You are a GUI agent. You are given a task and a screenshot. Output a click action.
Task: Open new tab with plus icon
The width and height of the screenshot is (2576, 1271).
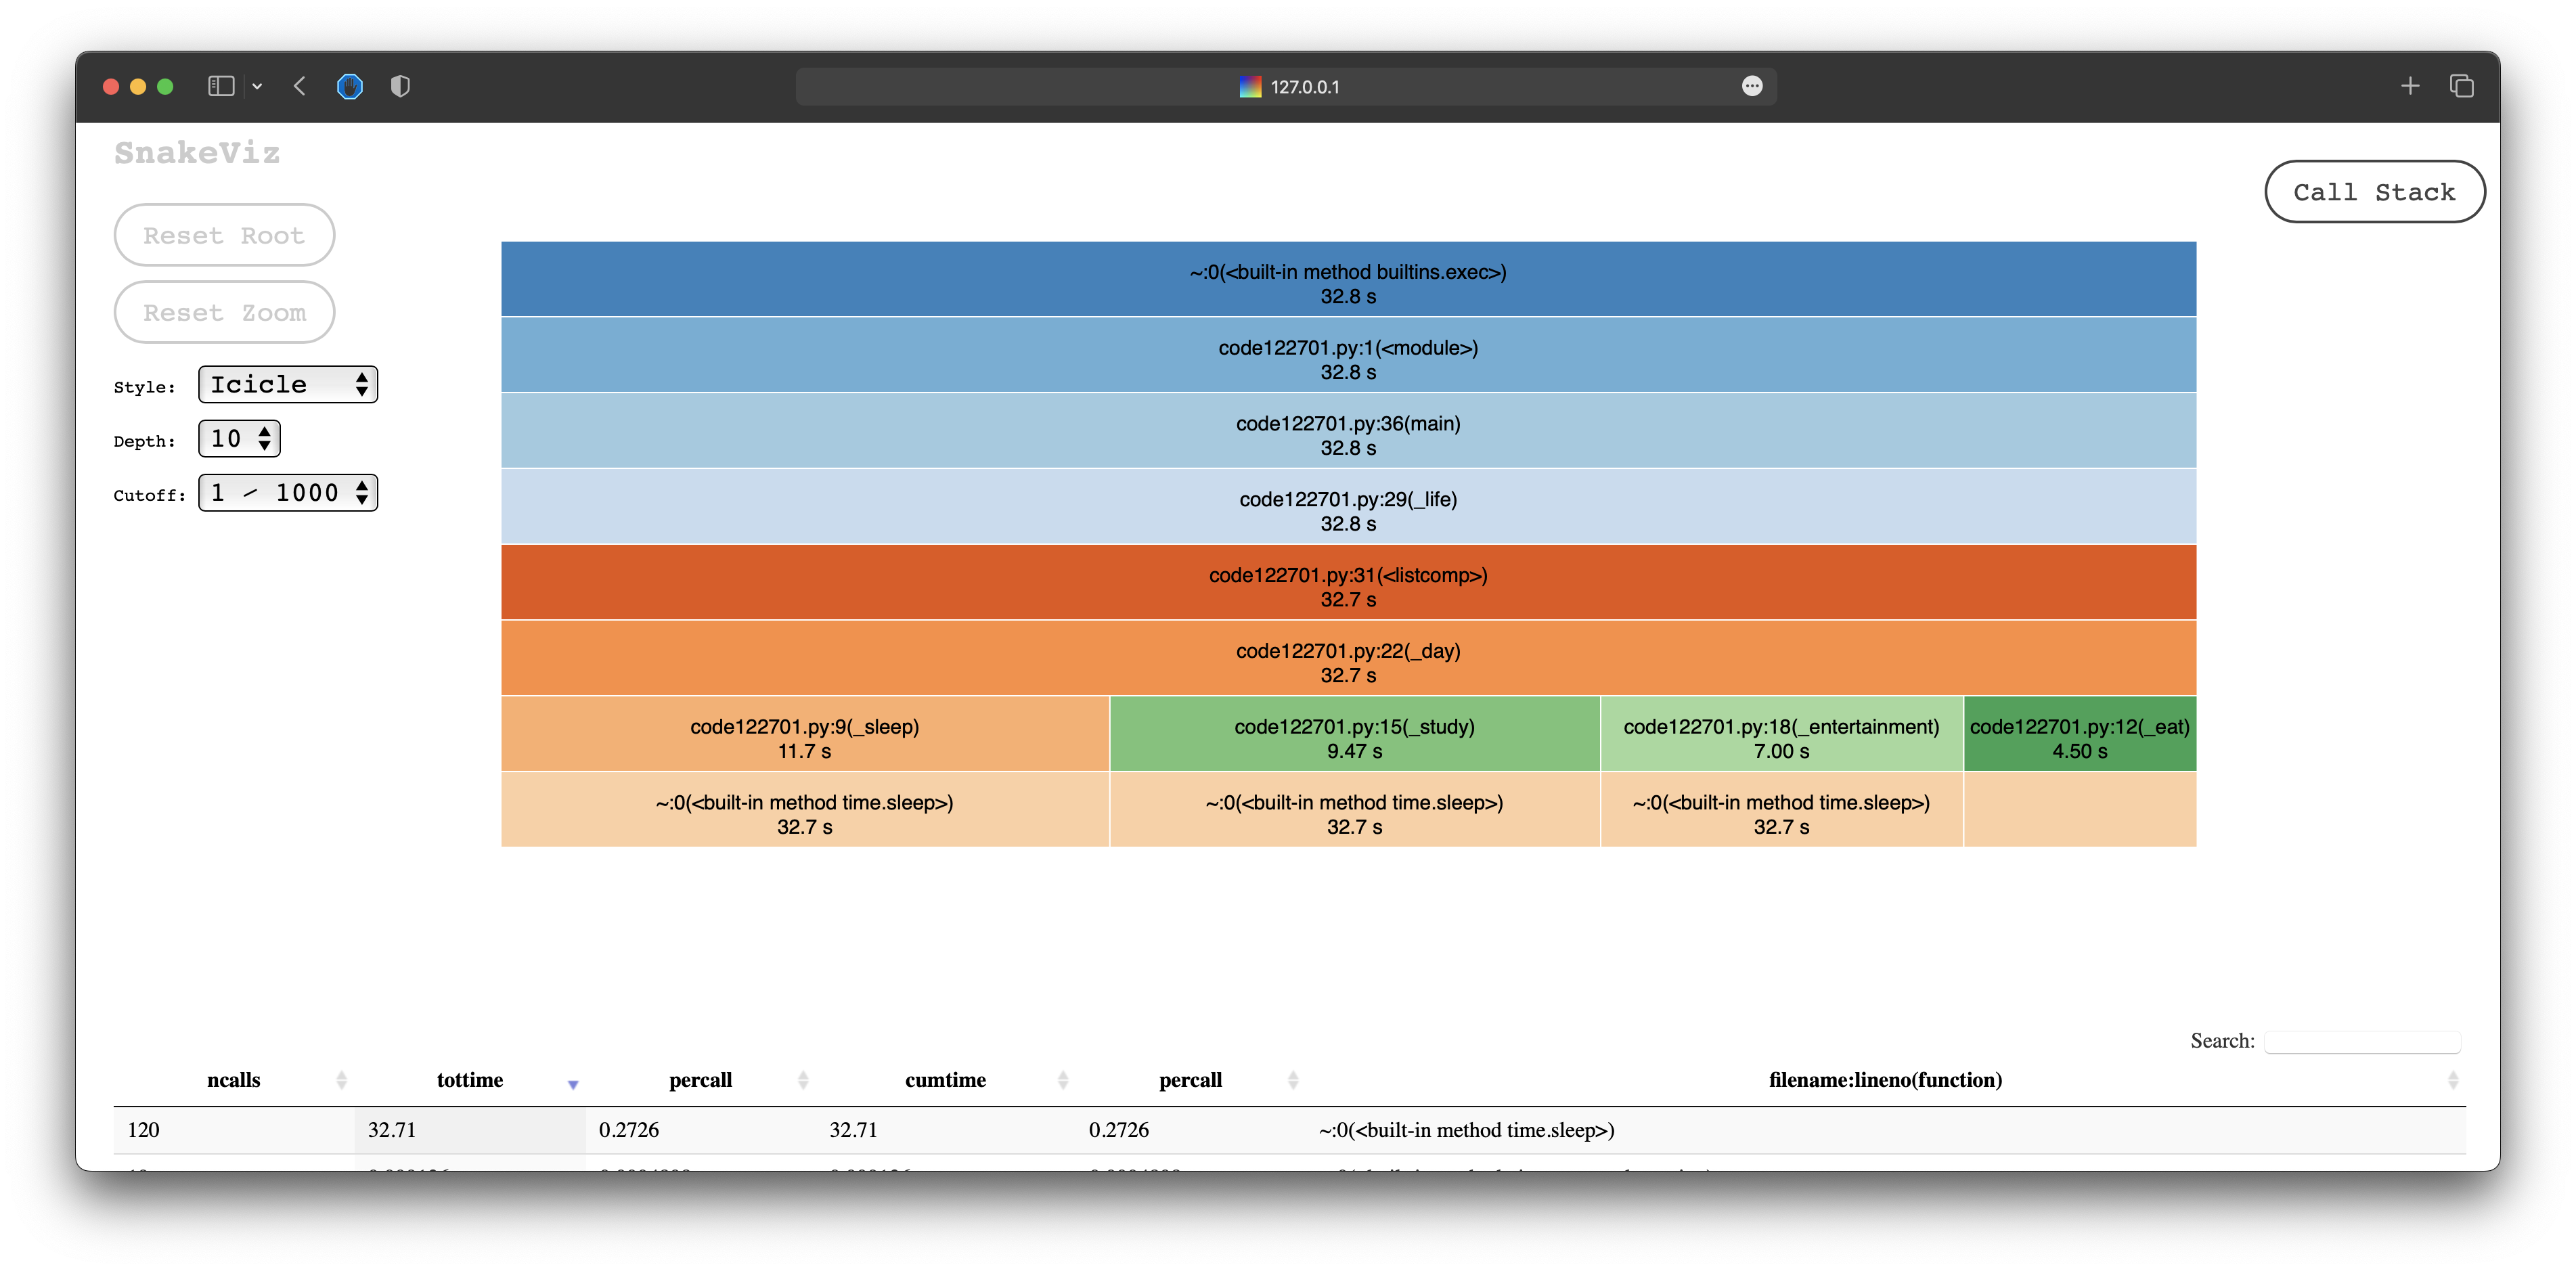[2410, 87]
